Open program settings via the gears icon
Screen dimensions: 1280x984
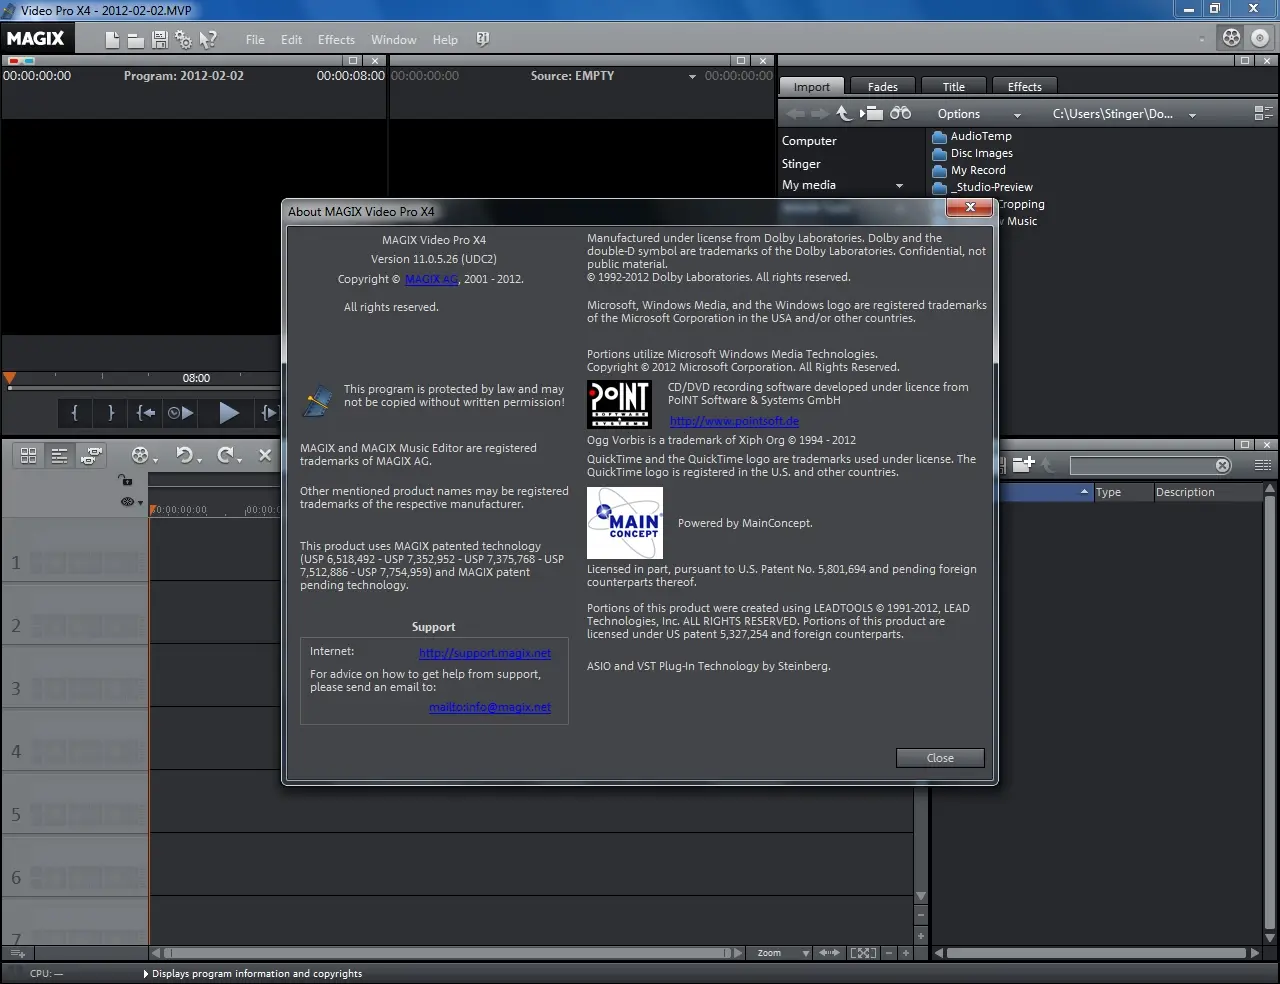coord(184,40)
